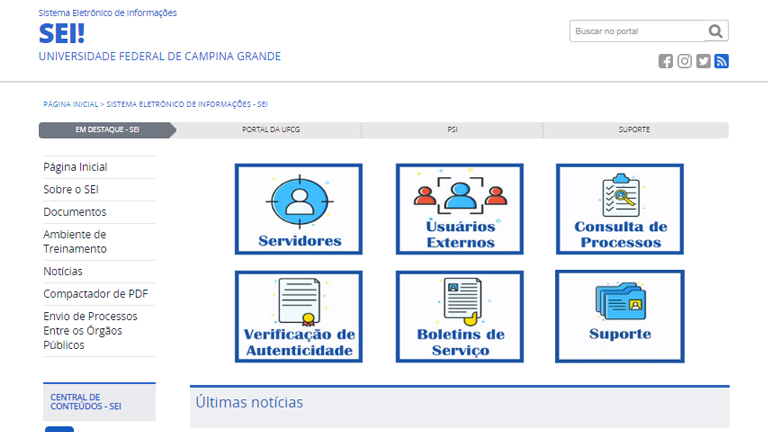The height and width of the screenshot is (432, 768).
Task: Click the search magnifier icon
Action: [716, 31]
